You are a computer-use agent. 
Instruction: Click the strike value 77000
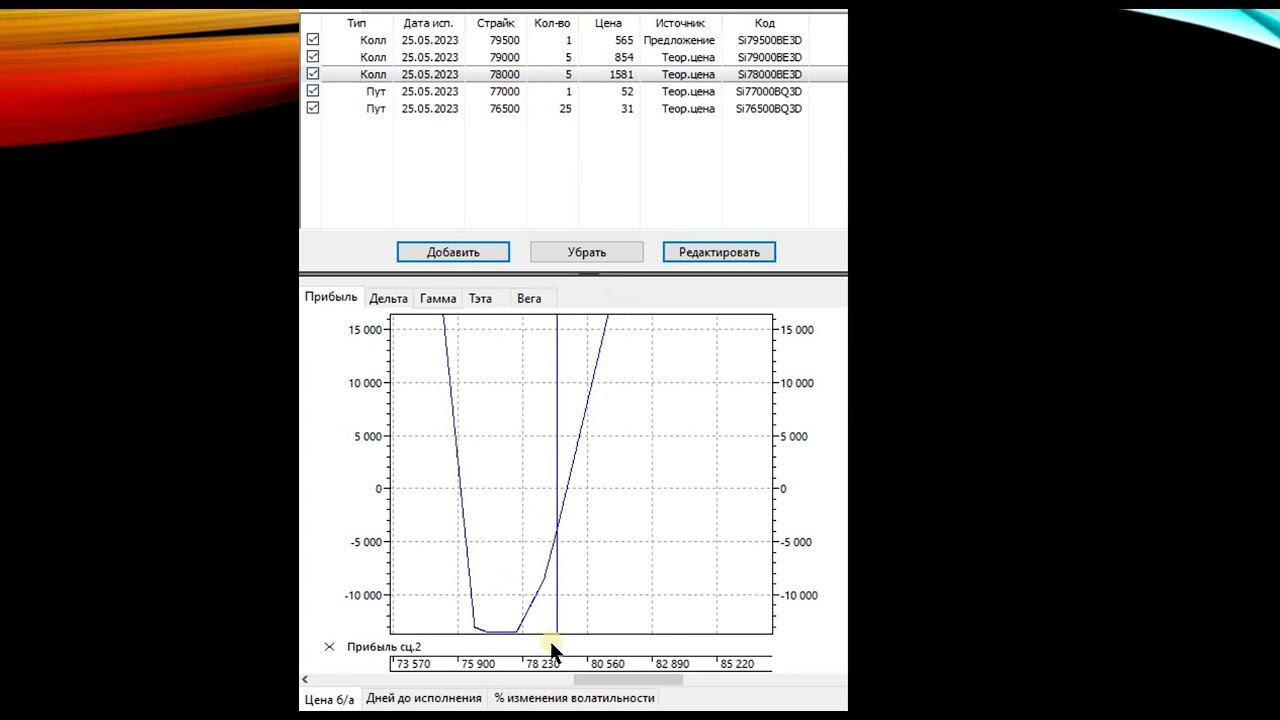(503, 91)
